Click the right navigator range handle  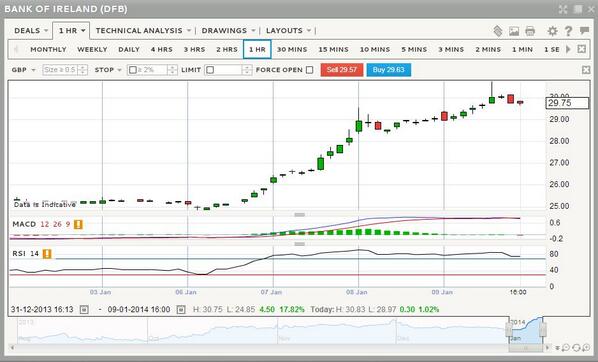(543, 329)
